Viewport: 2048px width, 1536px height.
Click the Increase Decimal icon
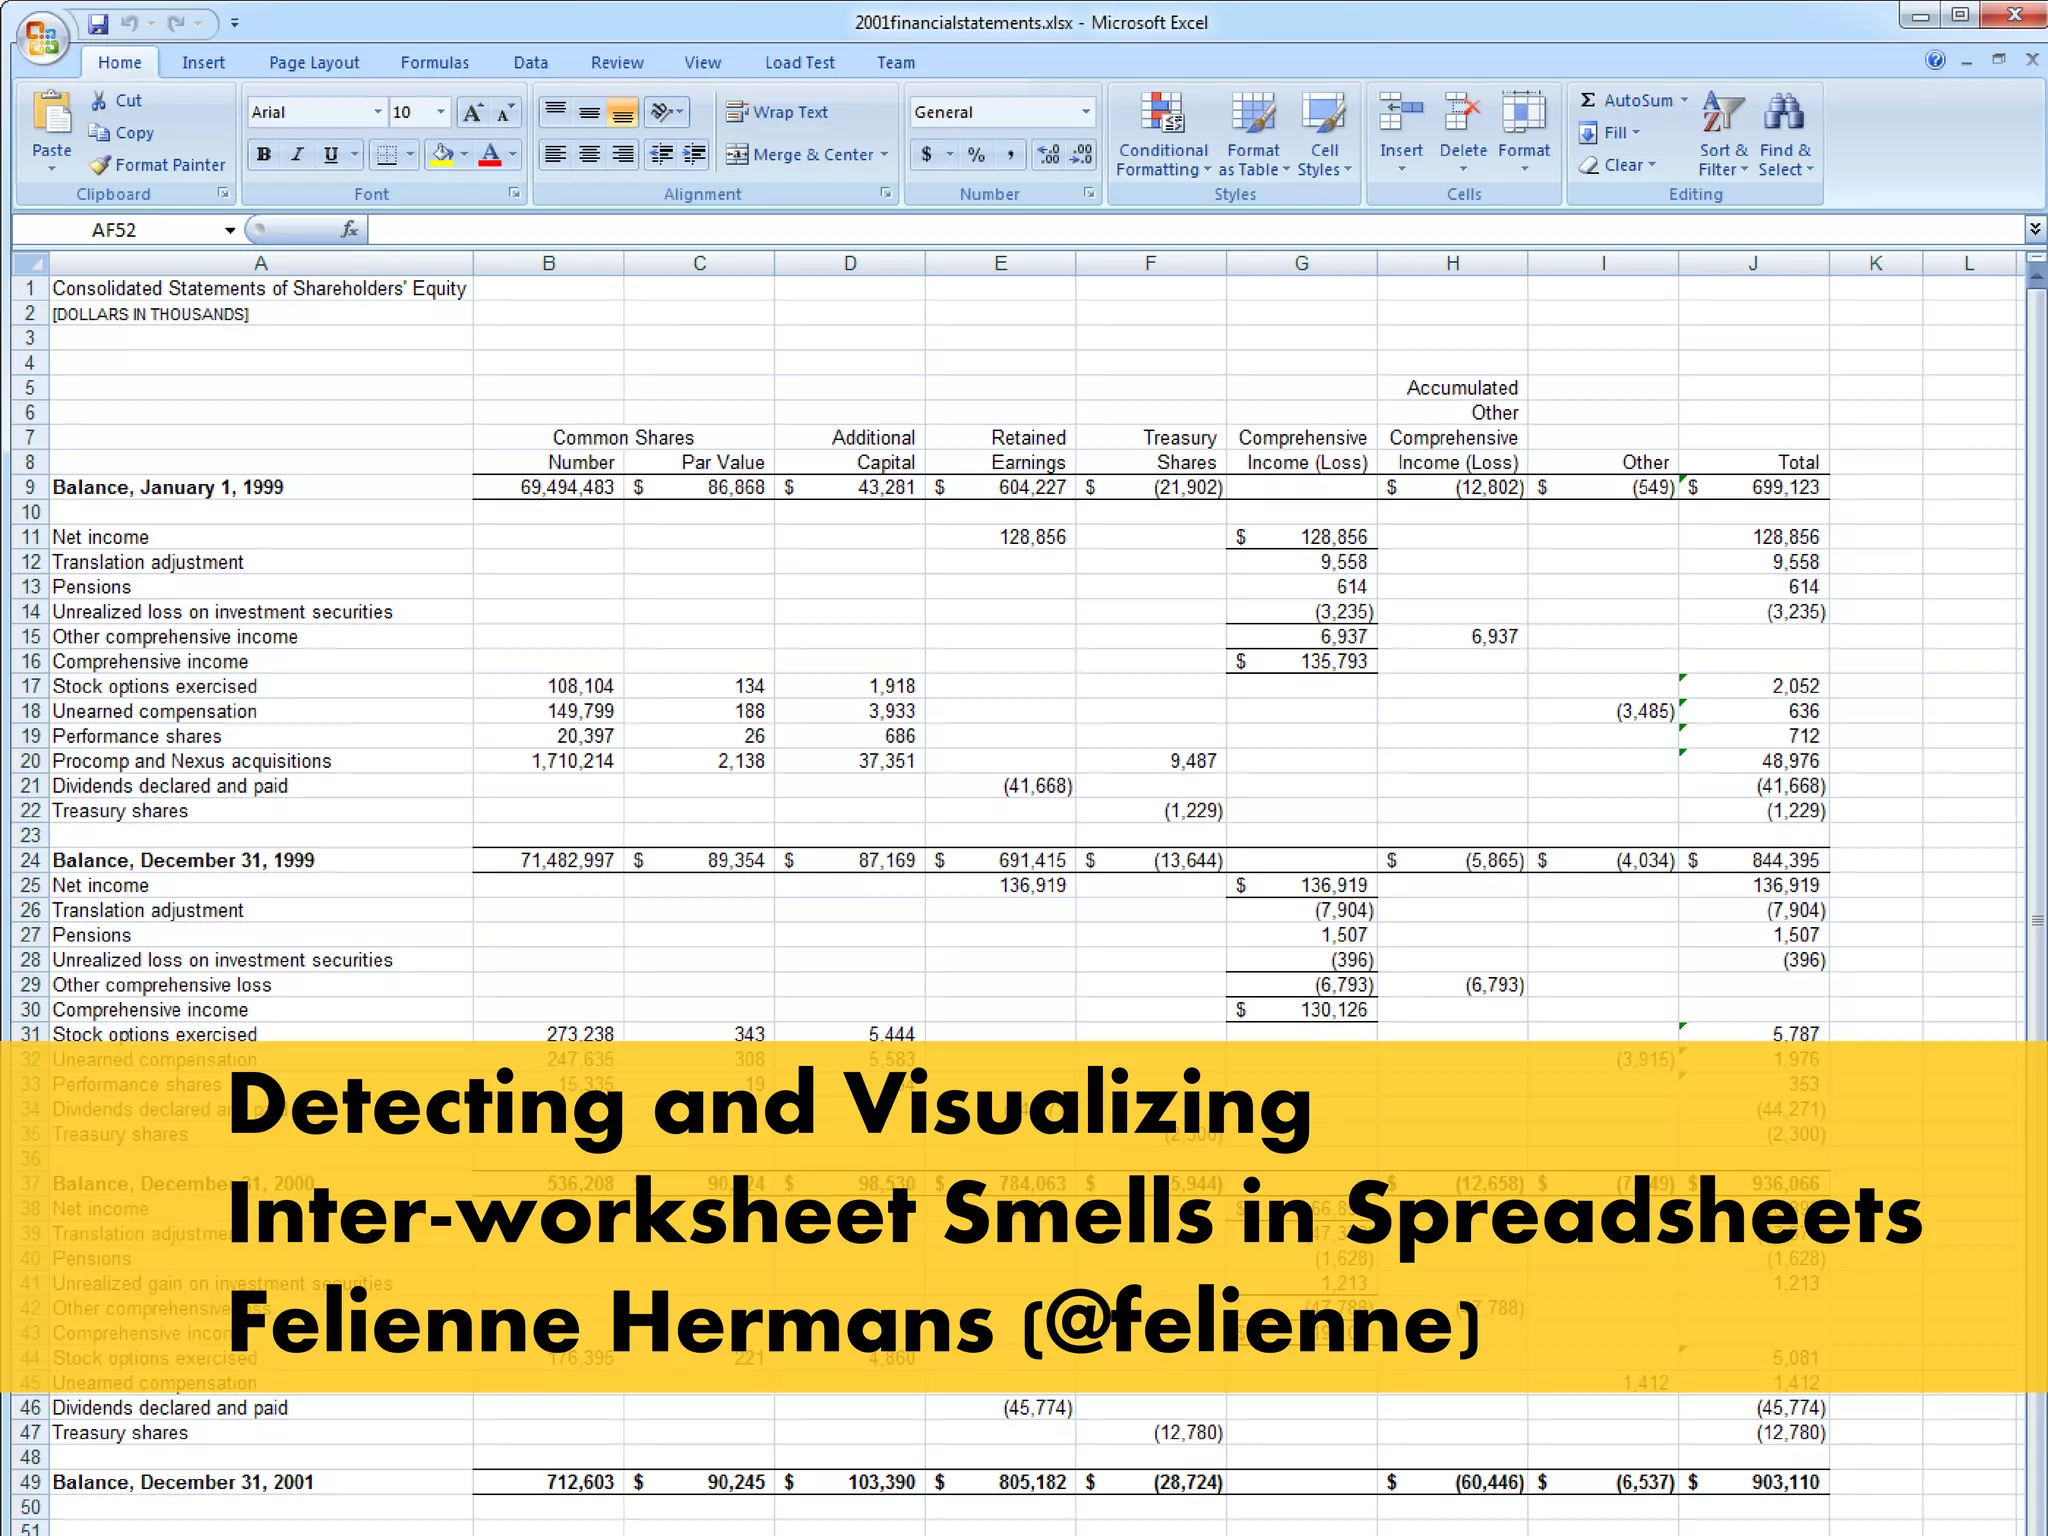tap(1048, 154)
